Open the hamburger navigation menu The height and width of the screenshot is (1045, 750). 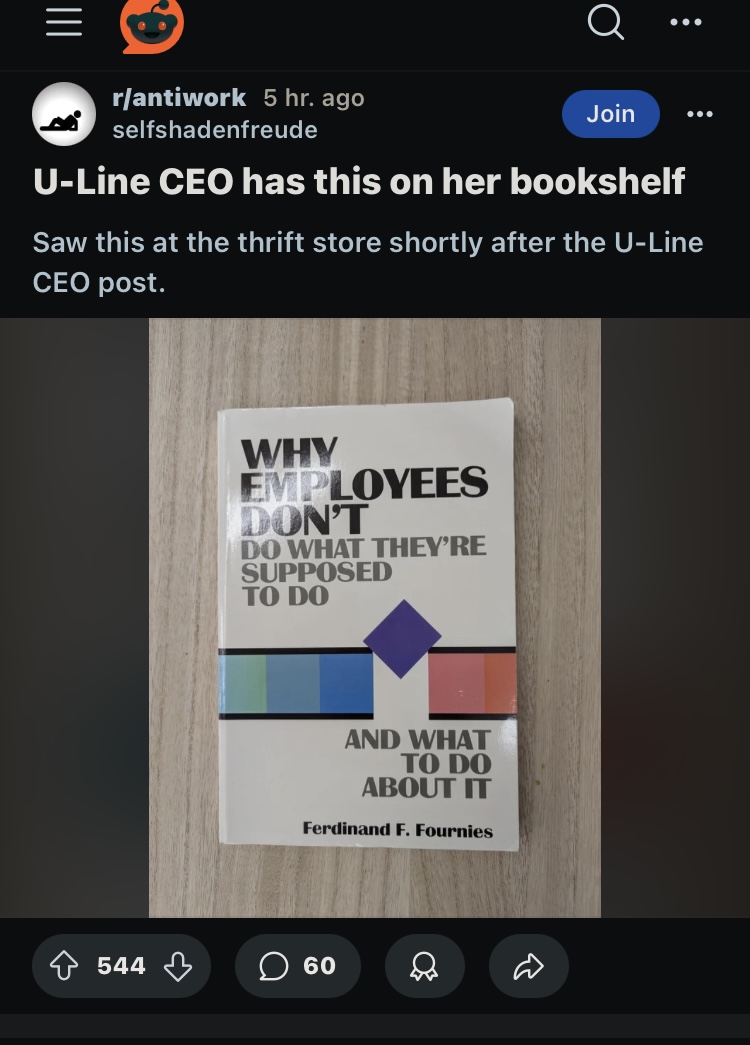click(x=64, y=23)
